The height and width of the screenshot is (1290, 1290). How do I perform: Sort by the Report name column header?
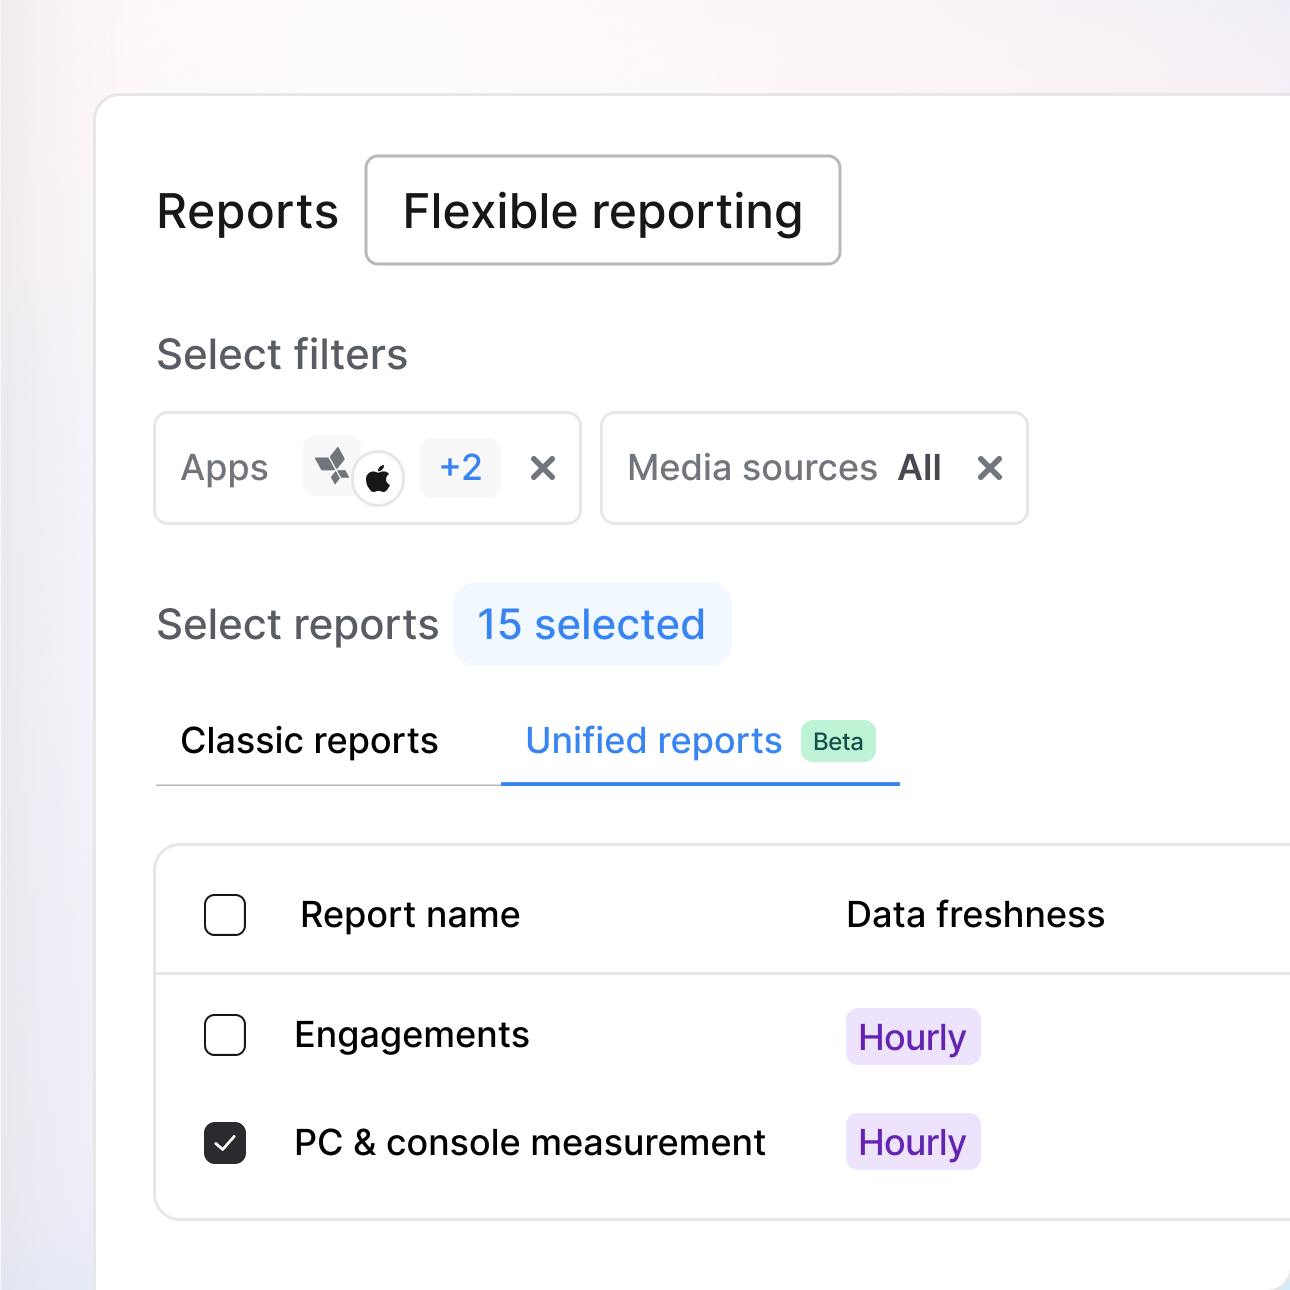pos(410,914)
